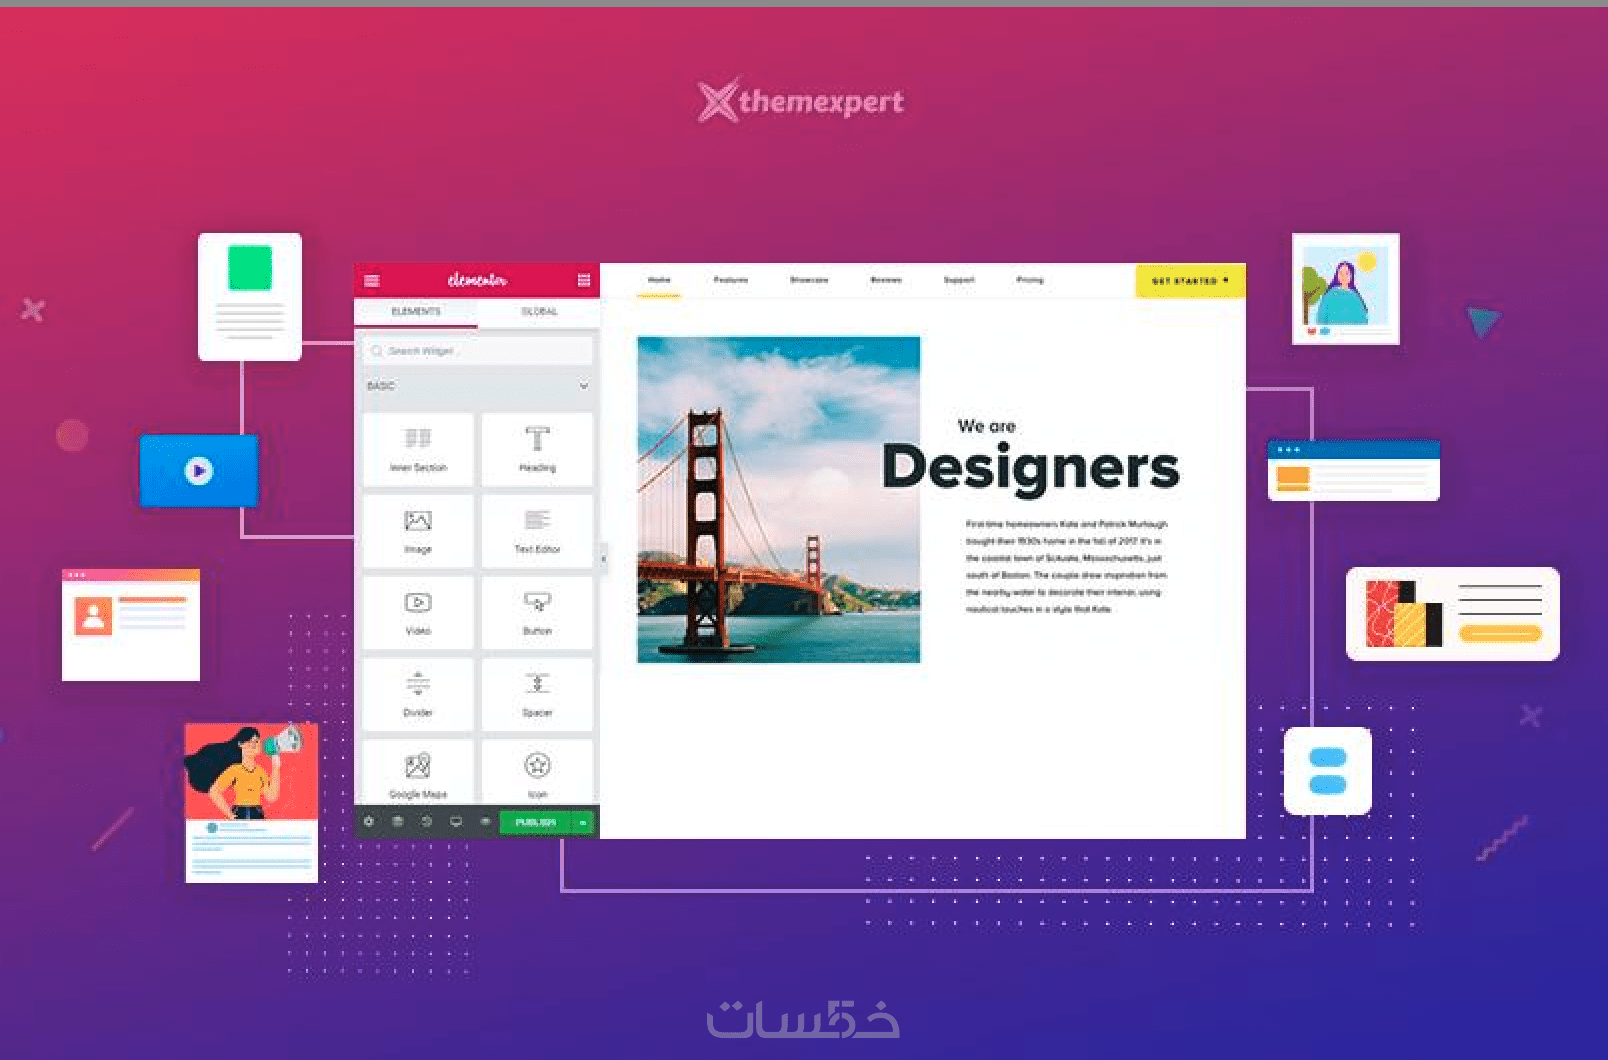Image resolution: width=1608 pixels, height=1060 pixels.
Task: Open the Elementor hamburger menu
Action: click(x=372, y=280)
